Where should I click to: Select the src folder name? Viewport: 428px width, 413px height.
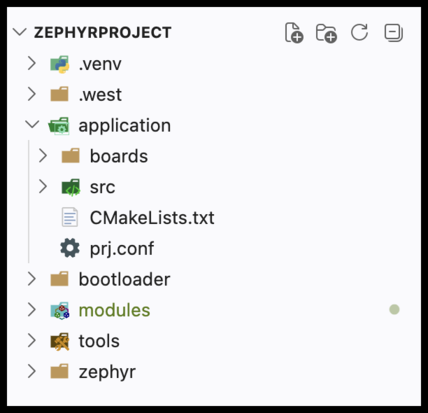(x=103, y=187)
